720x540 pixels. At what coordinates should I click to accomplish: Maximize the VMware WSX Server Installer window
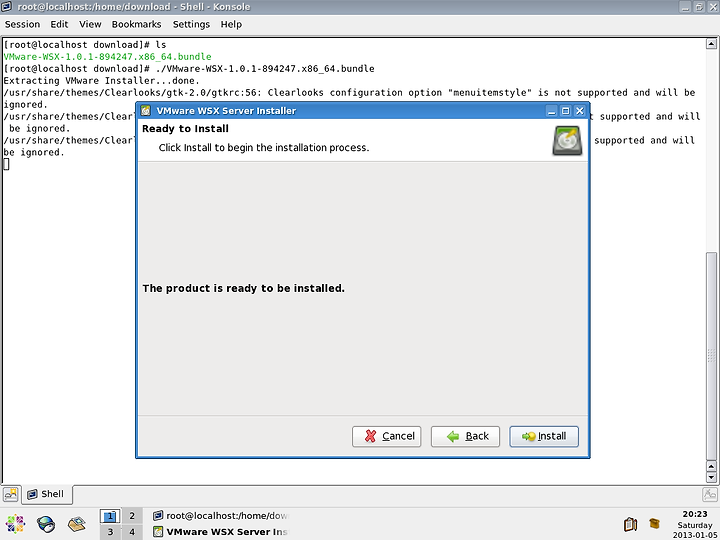point(565,111)
